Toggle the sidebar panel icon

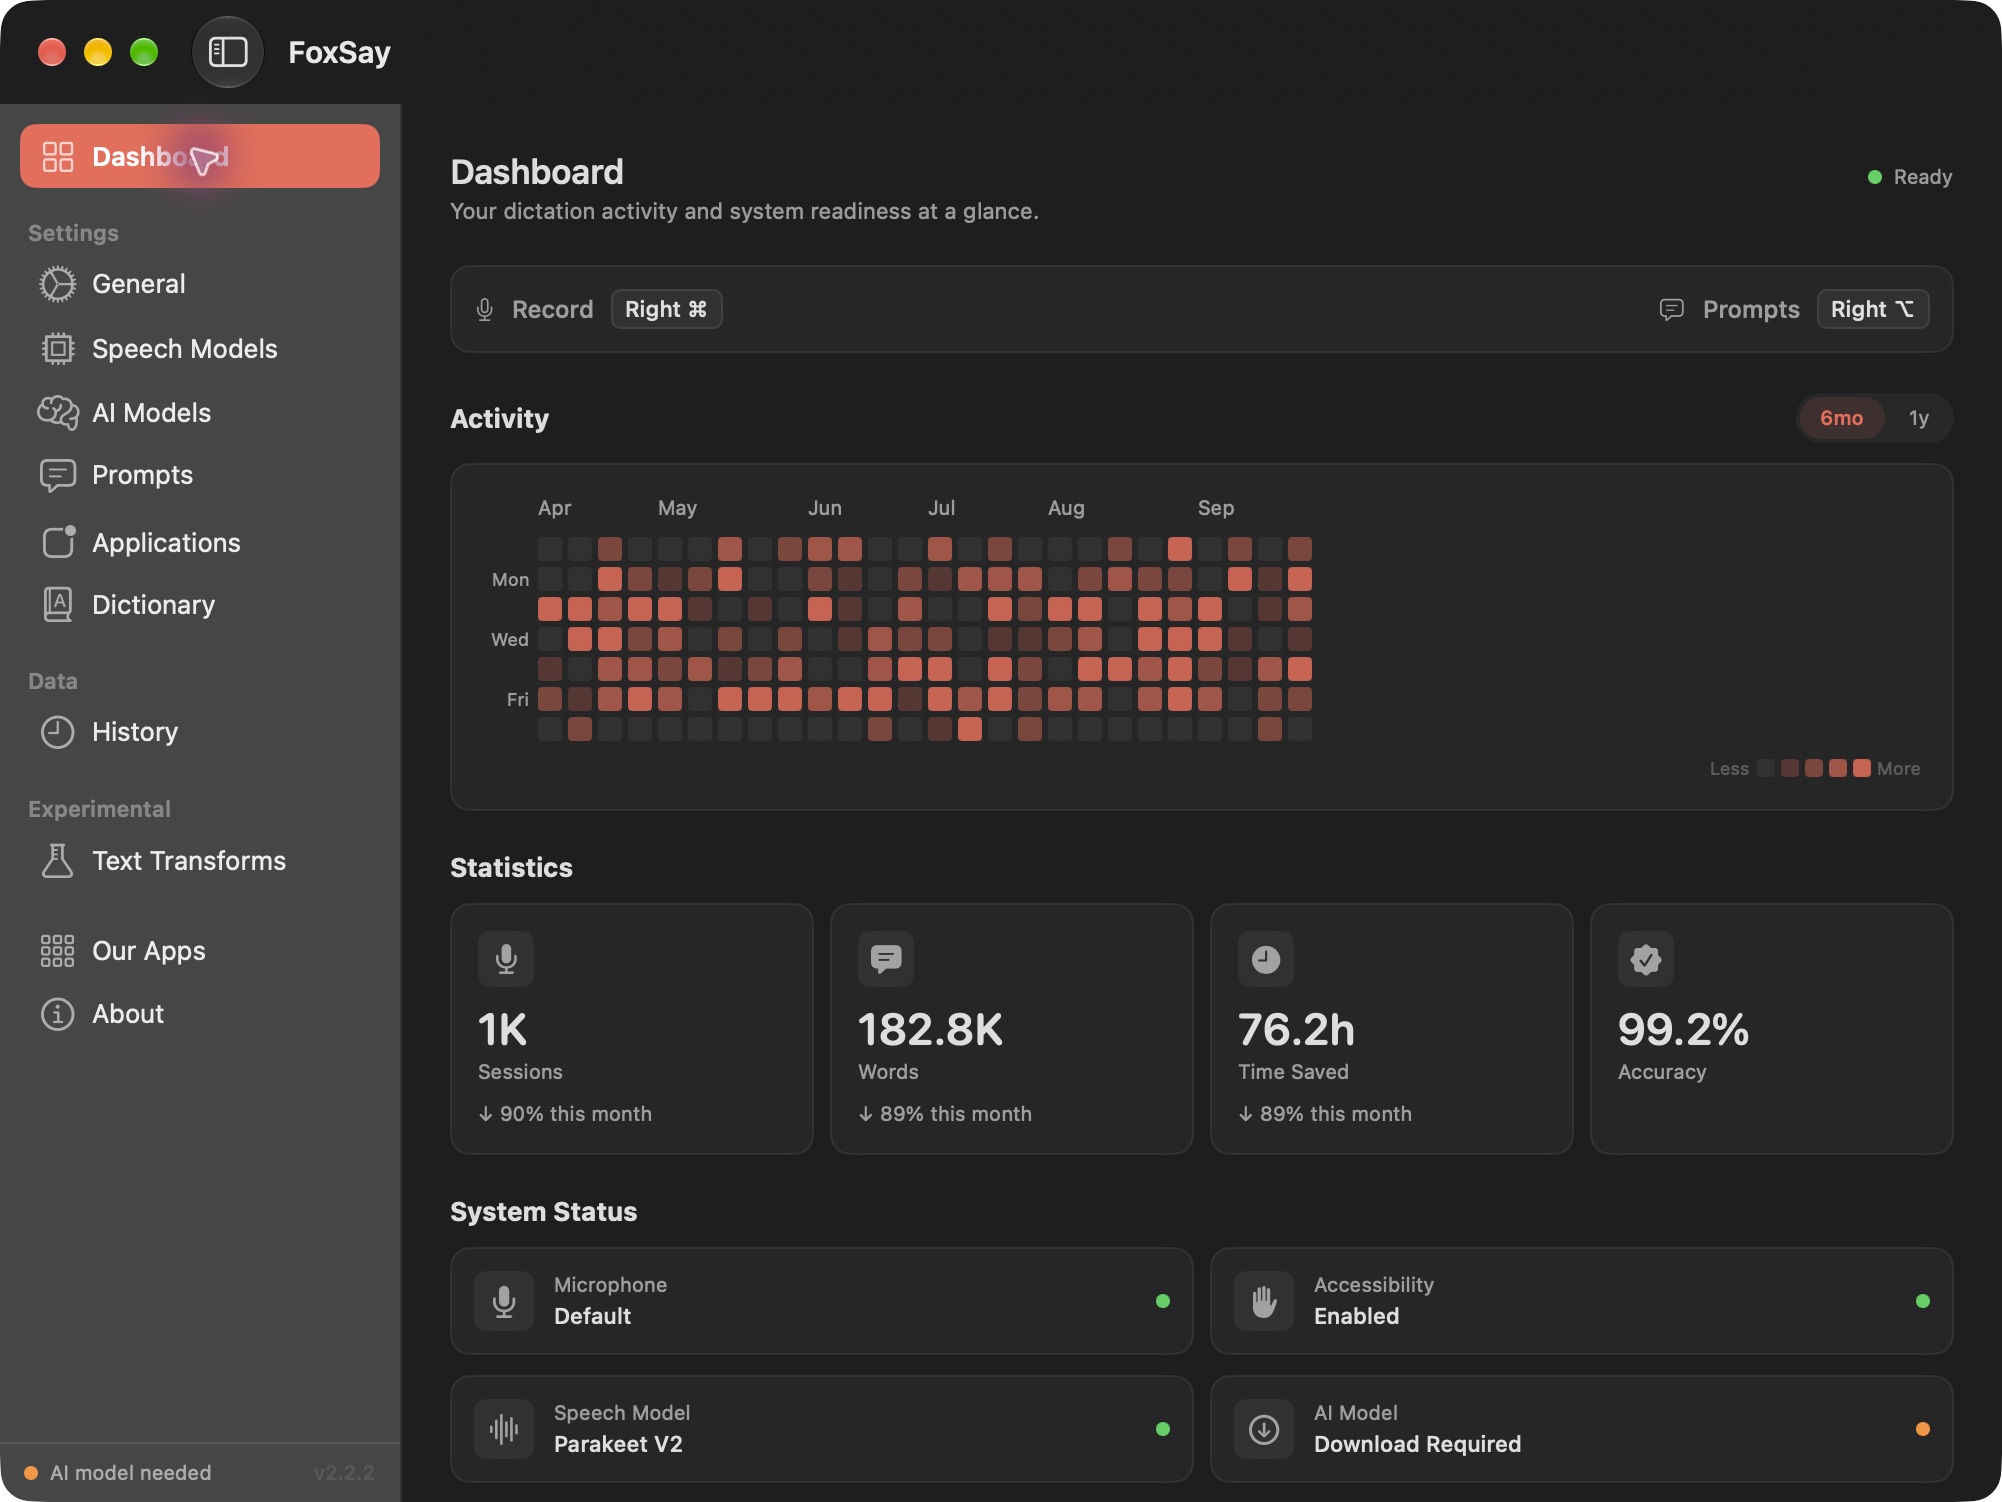click(x=228, y=52)
